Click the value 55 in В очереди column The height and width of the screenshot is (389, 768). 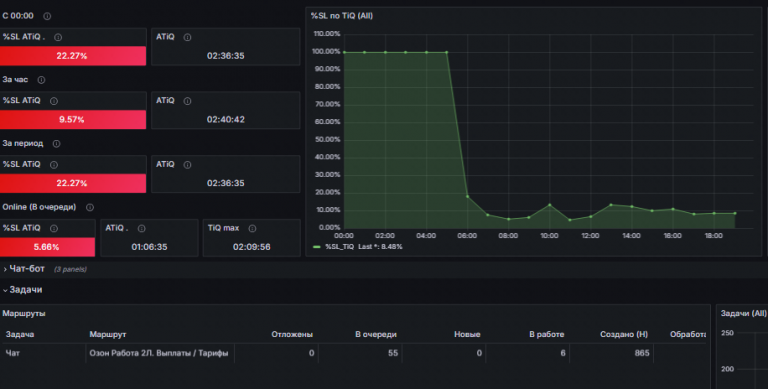point(393,353)
